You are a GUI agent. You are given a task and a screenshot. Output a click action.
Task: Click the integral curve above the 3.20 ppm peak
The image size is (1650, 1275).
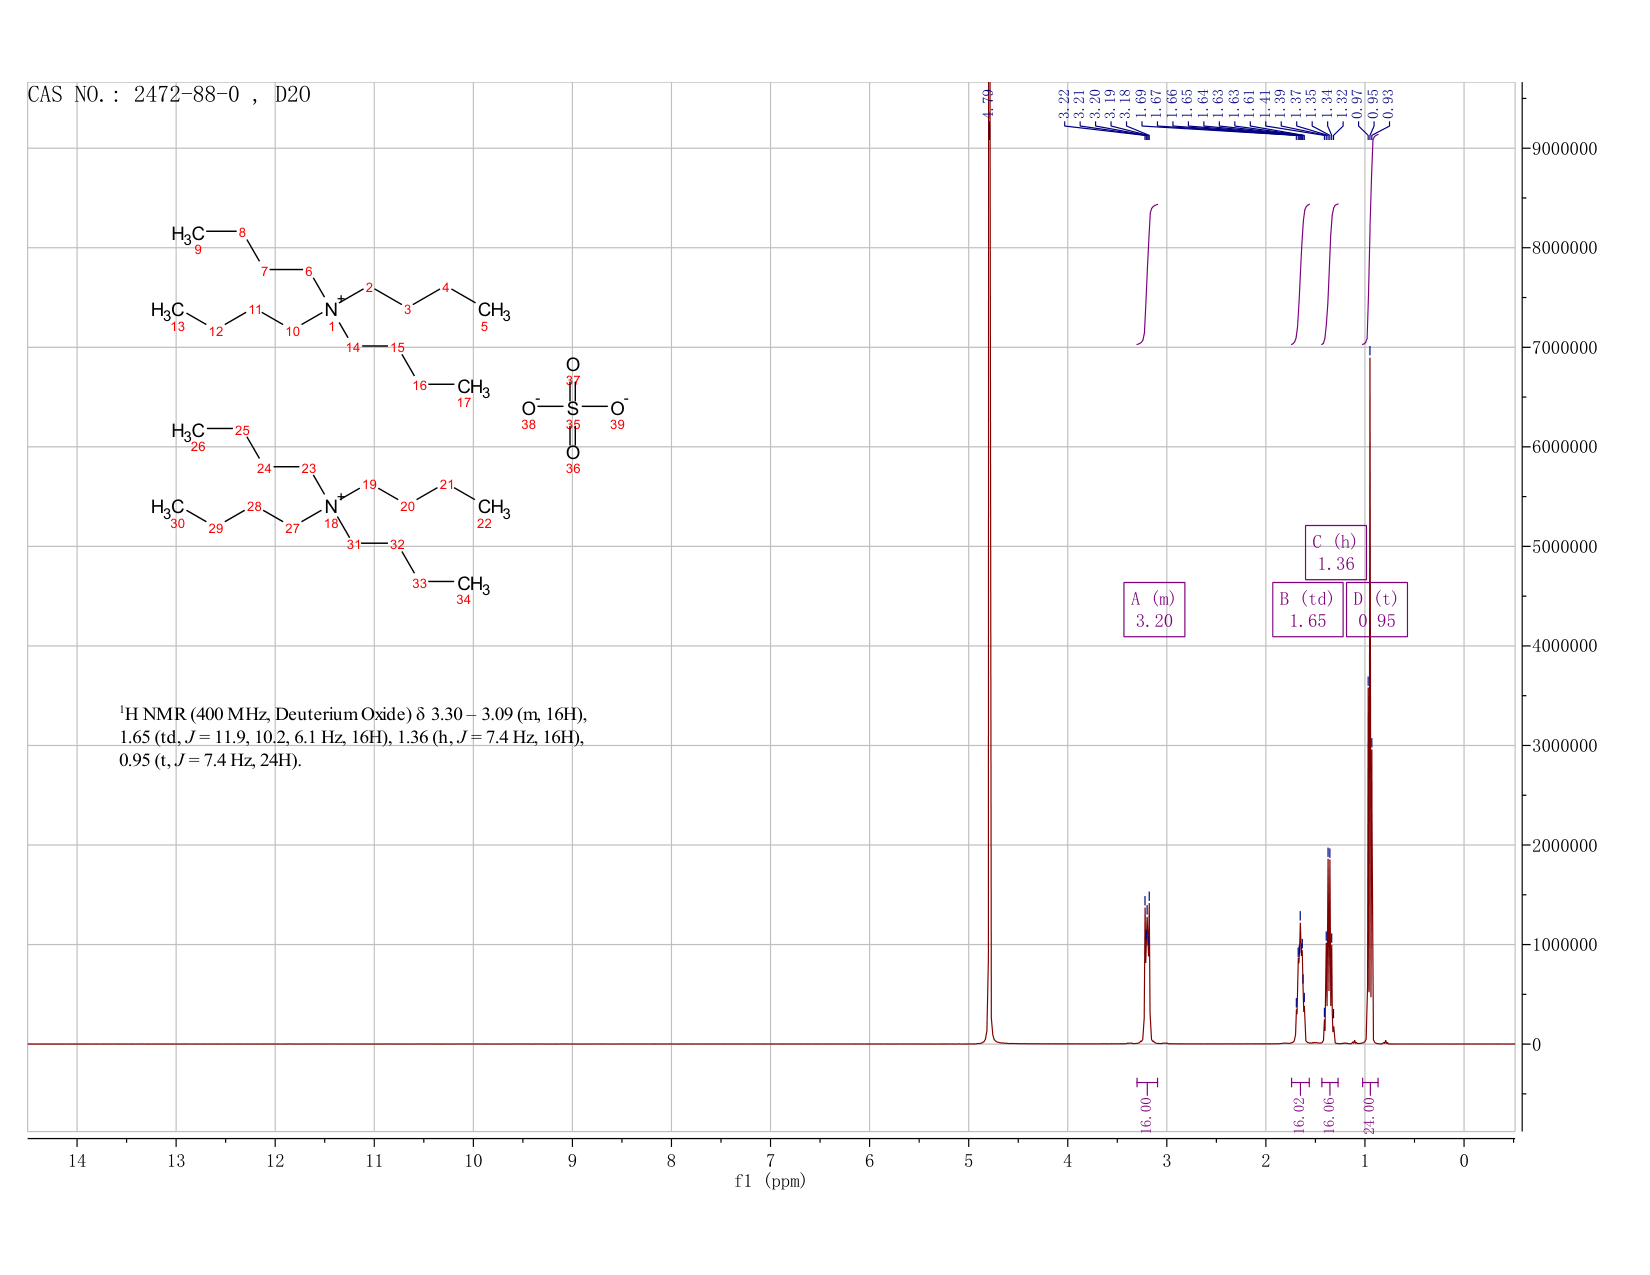[x=1148, y=275]
